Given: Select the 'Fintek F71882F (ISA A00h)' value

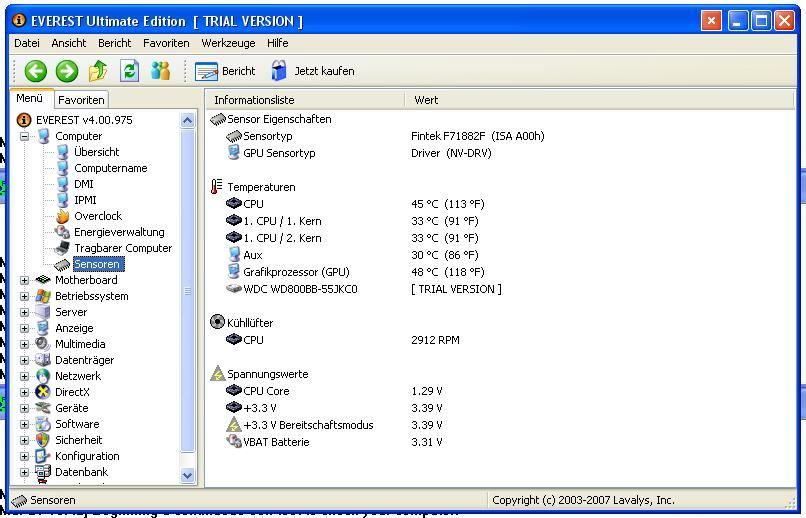Looking at the screenshot, I should [x=478, y=136].
